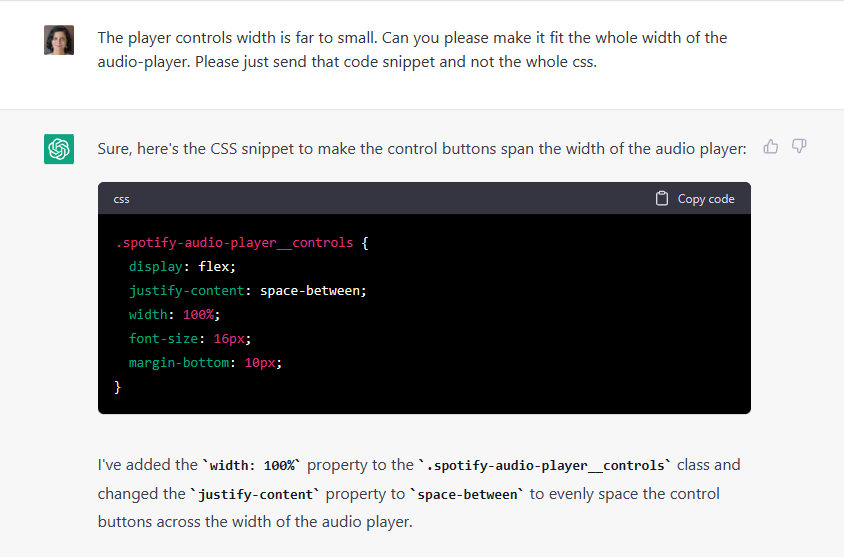This screenshot has width=844, height=557.
Task: Click the user profile photo avatar
Action: coord(59,40)
